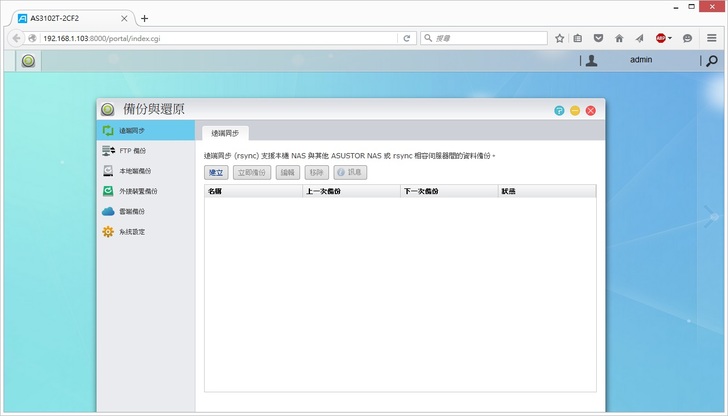Click the Pocket icon in Firefox toolbar
Image resolution: width=728 pixels, height=416 pixels.
[599, 38]
